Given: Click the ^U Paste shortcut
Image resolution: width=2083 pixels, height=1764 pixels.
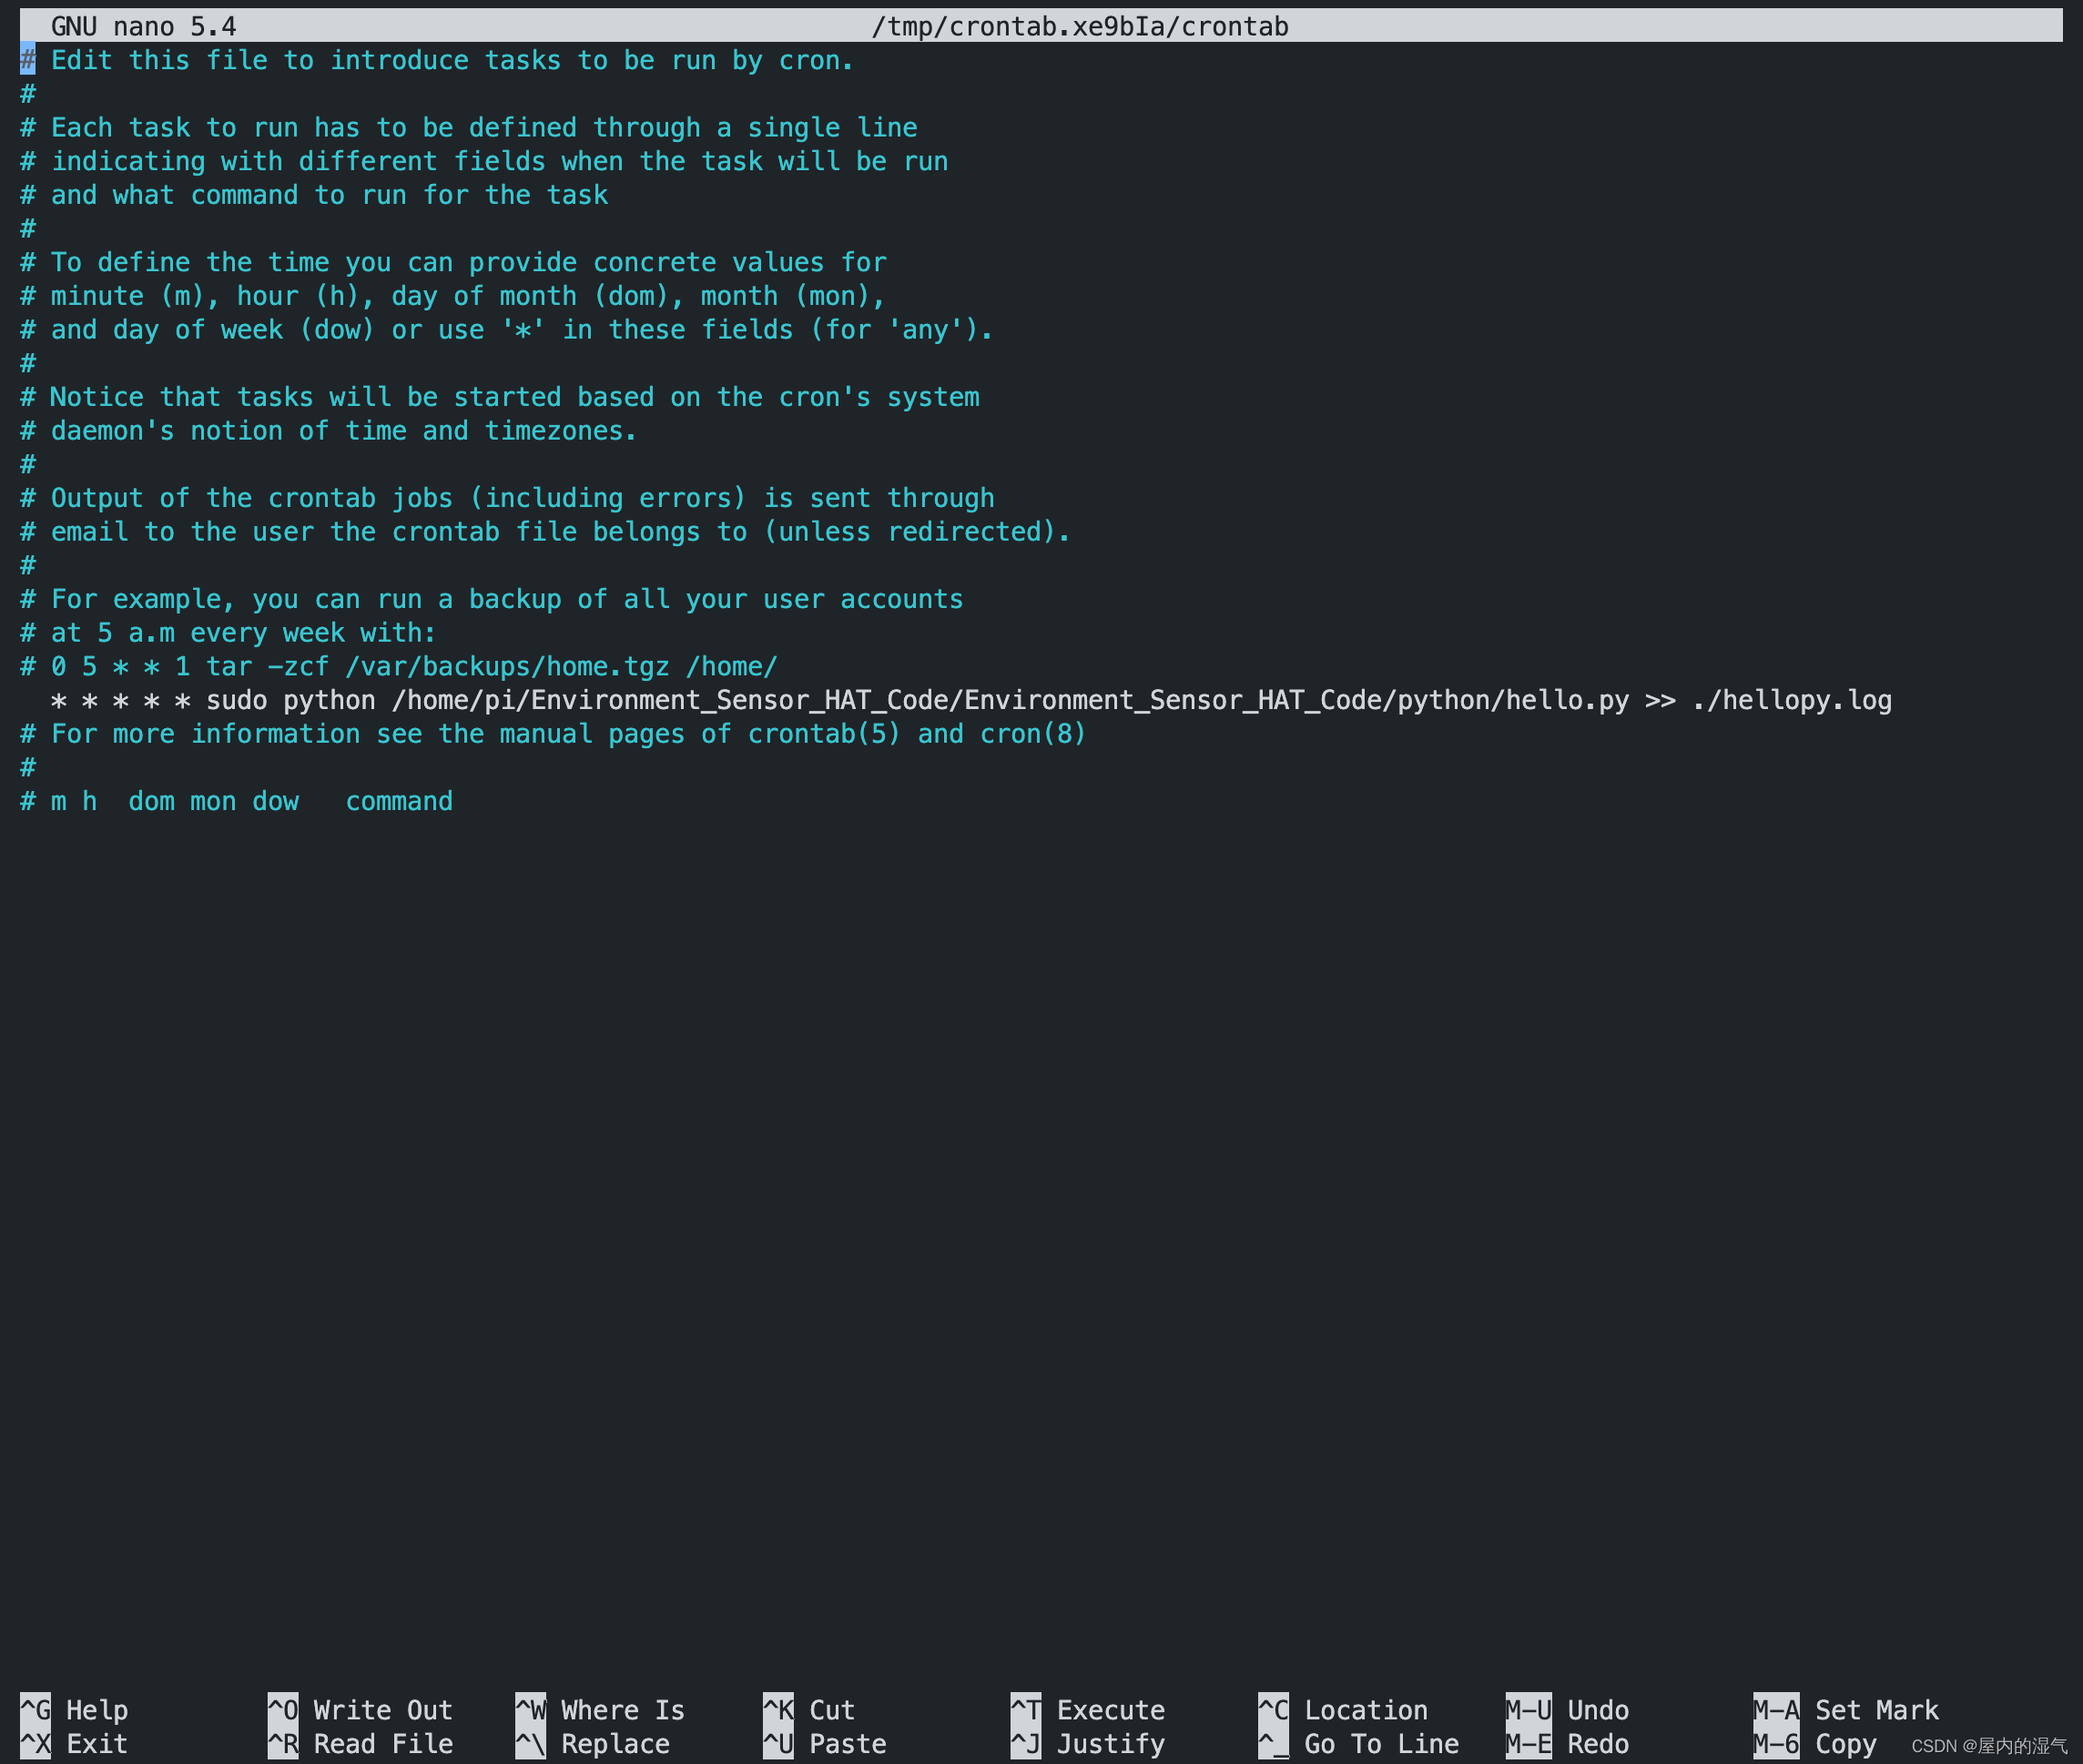Looking at the screenshot, I should [824, 1744].
